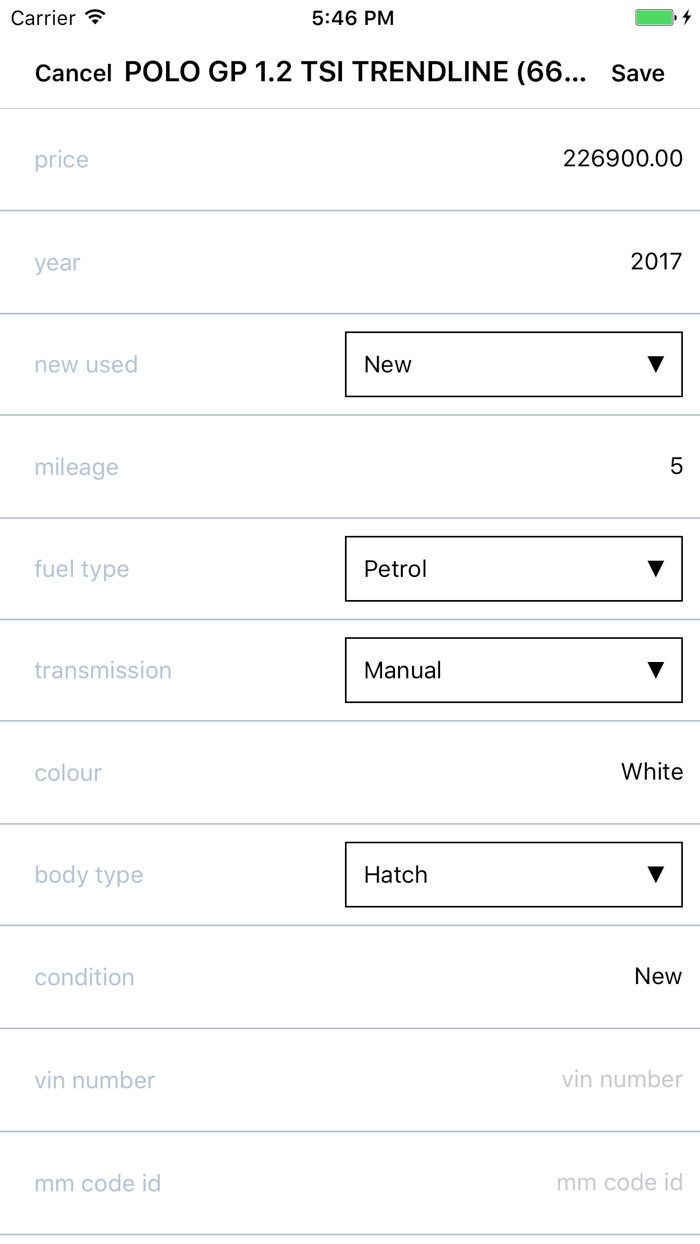
Task: Tap the POLO GP title text
Action: pos(355,73)
